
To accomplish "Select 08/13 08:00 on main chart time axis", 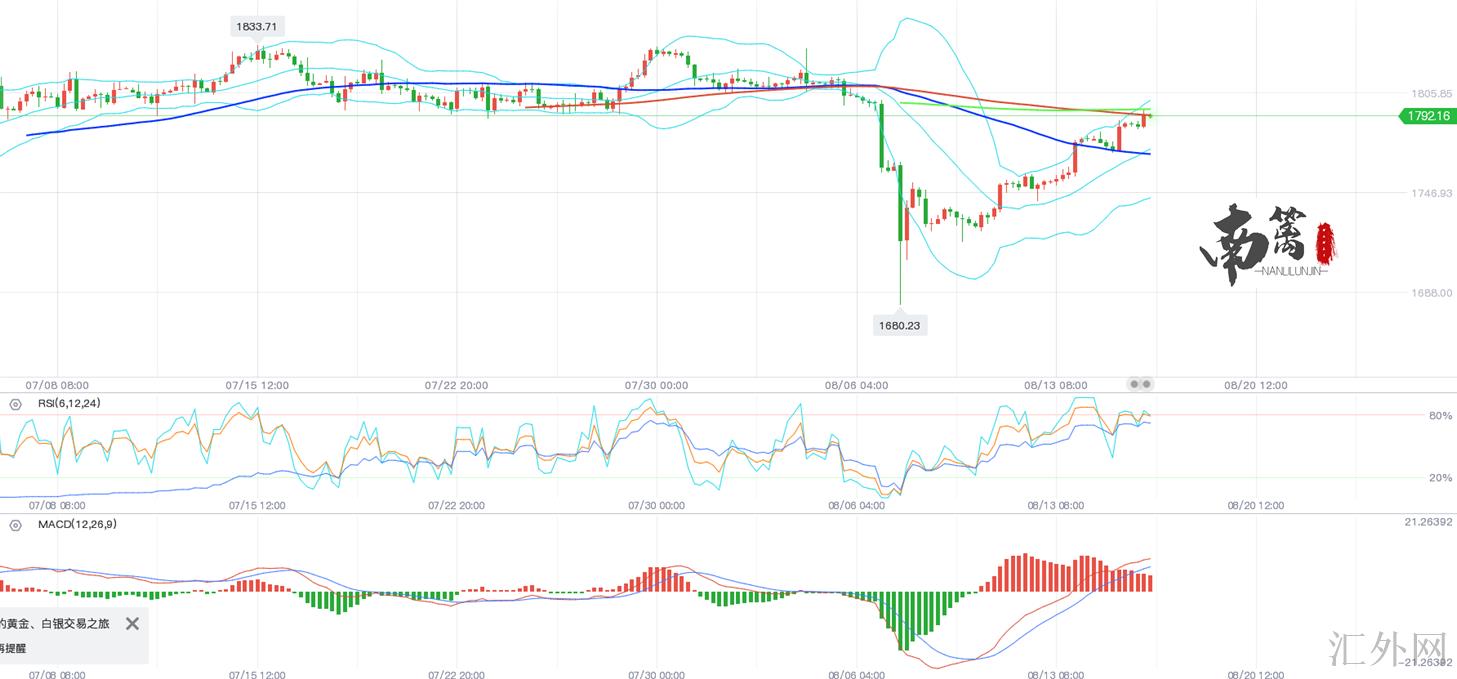I will pyautogui.click(x=1056, y=385).
